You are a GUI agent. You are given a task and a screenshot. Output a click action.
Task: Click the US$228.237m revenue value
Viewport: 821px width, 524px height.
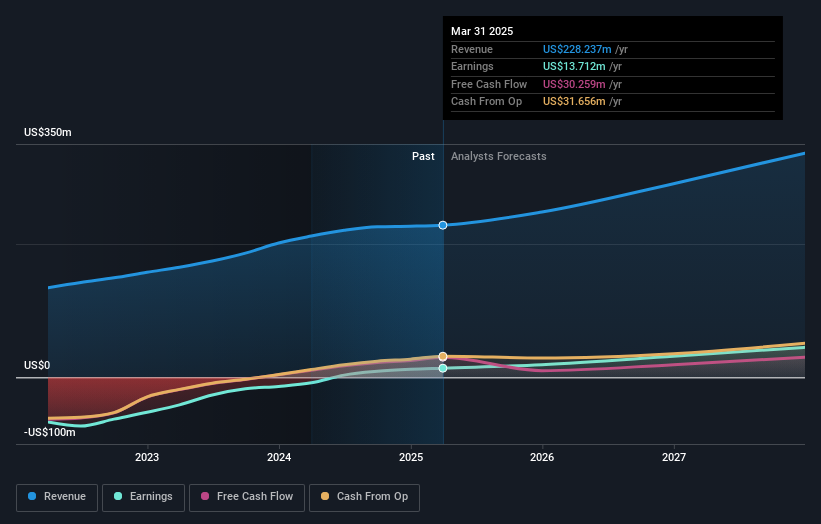[577, 49]
